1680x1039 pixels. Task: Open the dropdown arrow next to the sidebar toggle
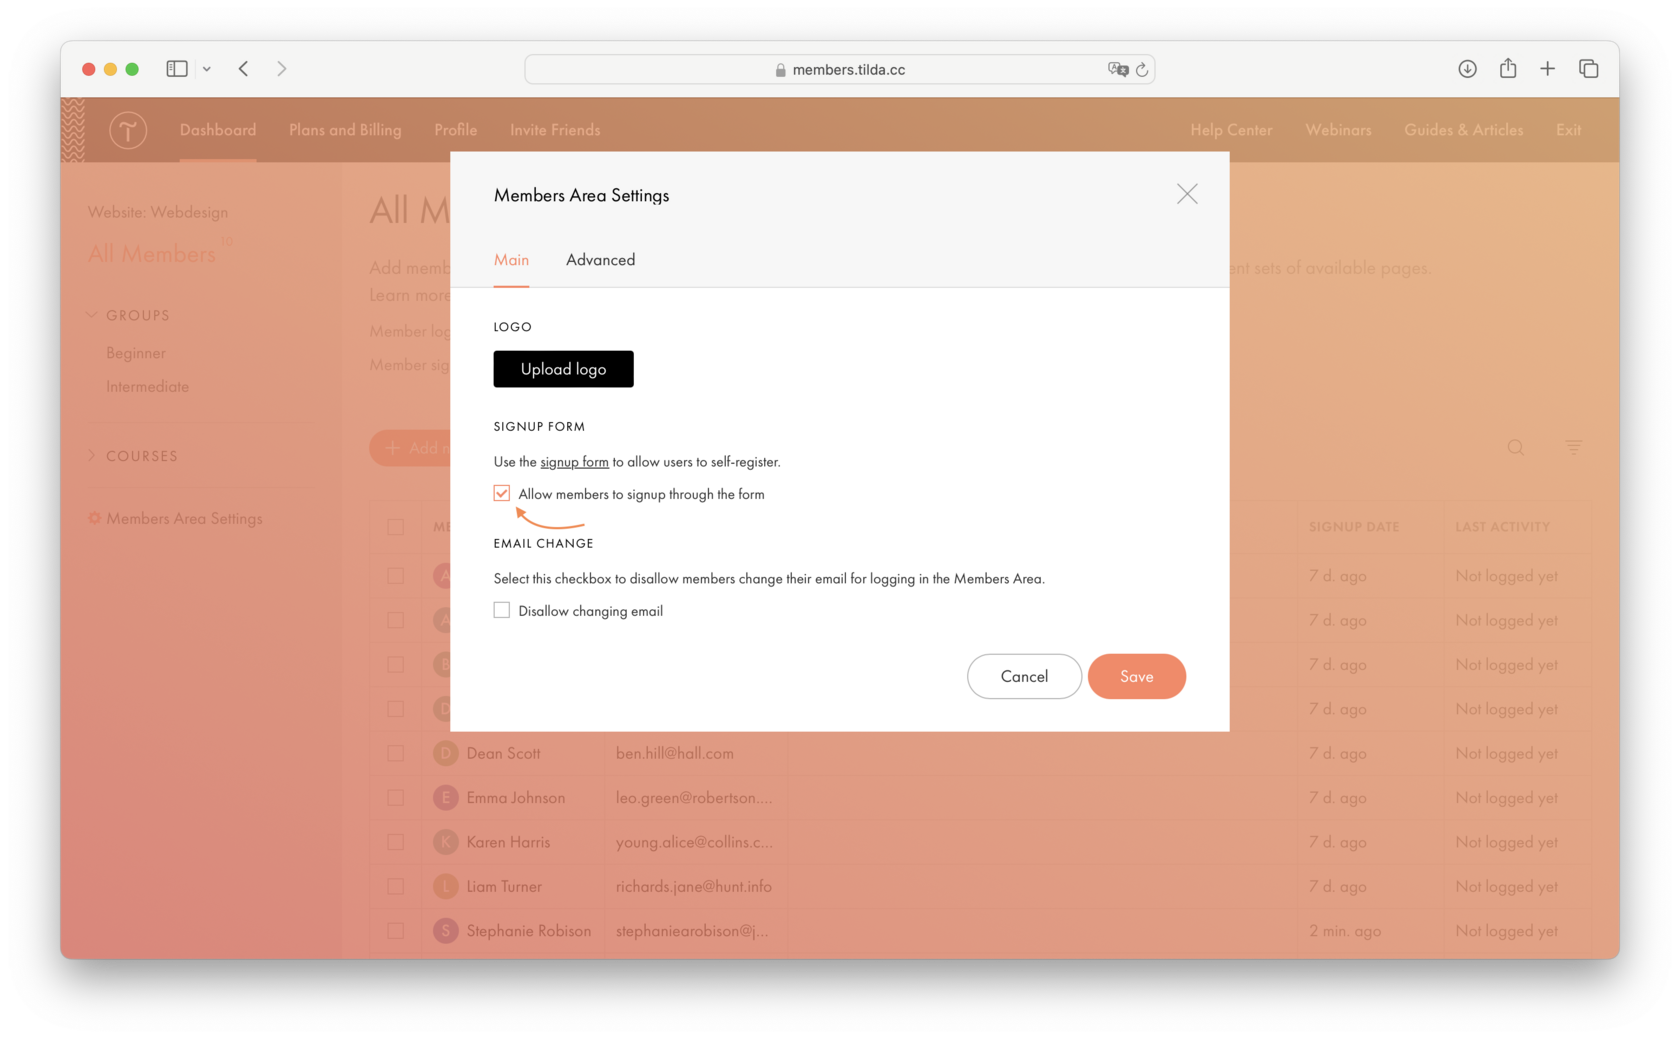pyautogui.click(x=207, y=68)
